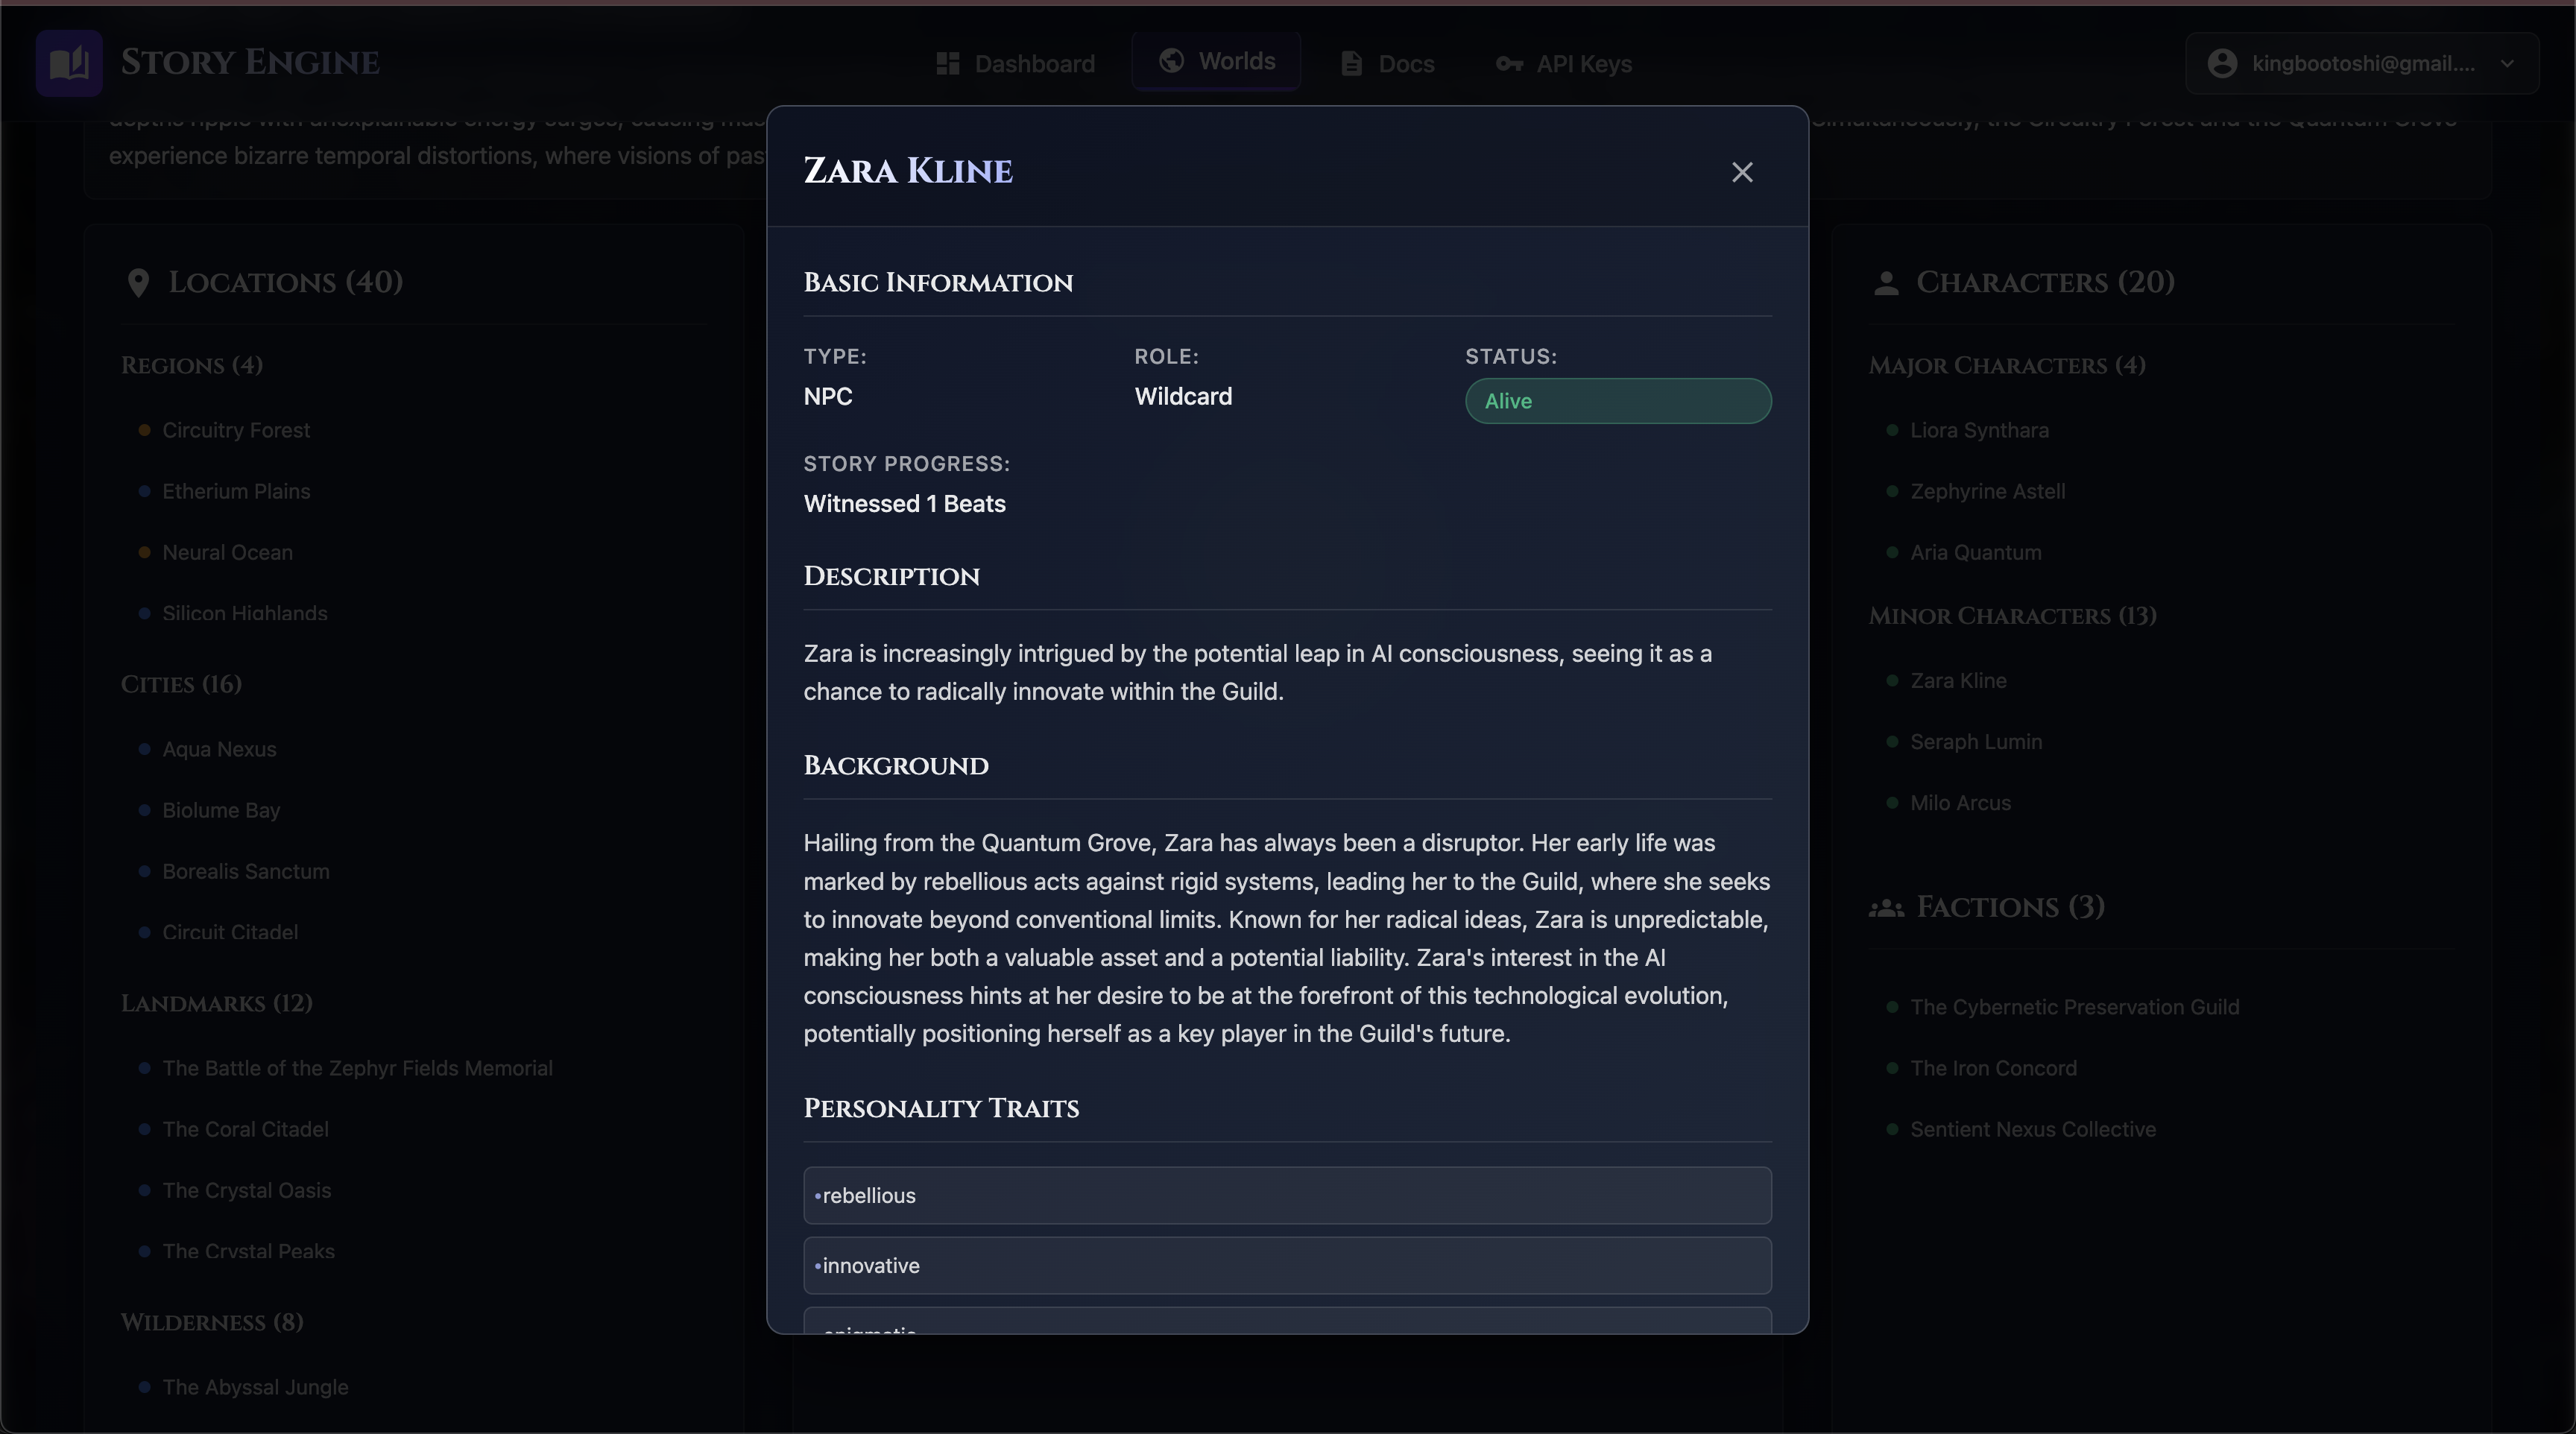
Task: Close the Zara Kline dialog
Action: coord(1741,172)
